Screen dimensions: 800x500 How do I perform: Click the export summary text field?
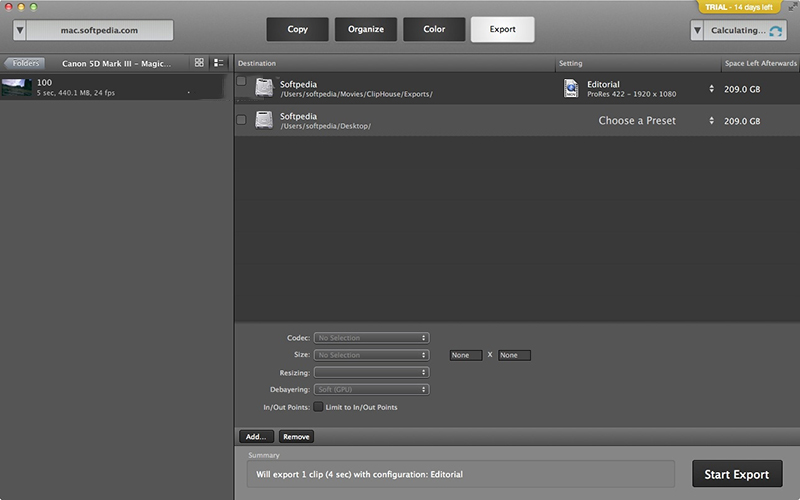pyautogui.click(x=461, y=474)
